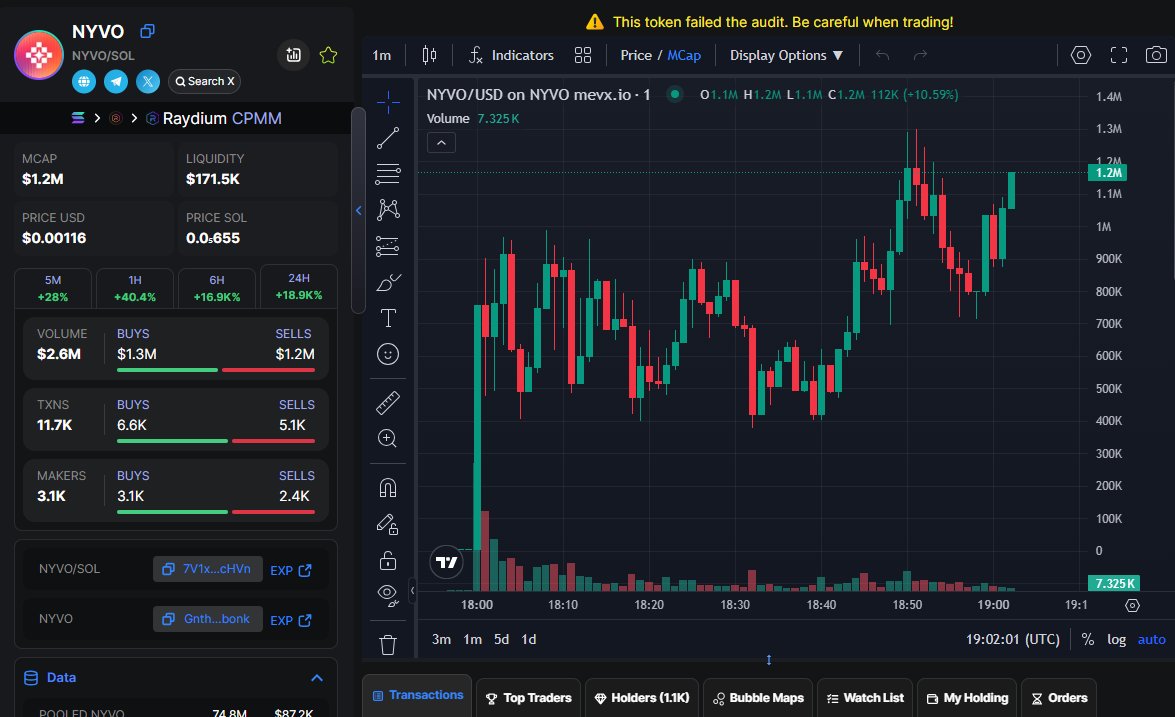Open time axis settings gear

coord(1132,605)
